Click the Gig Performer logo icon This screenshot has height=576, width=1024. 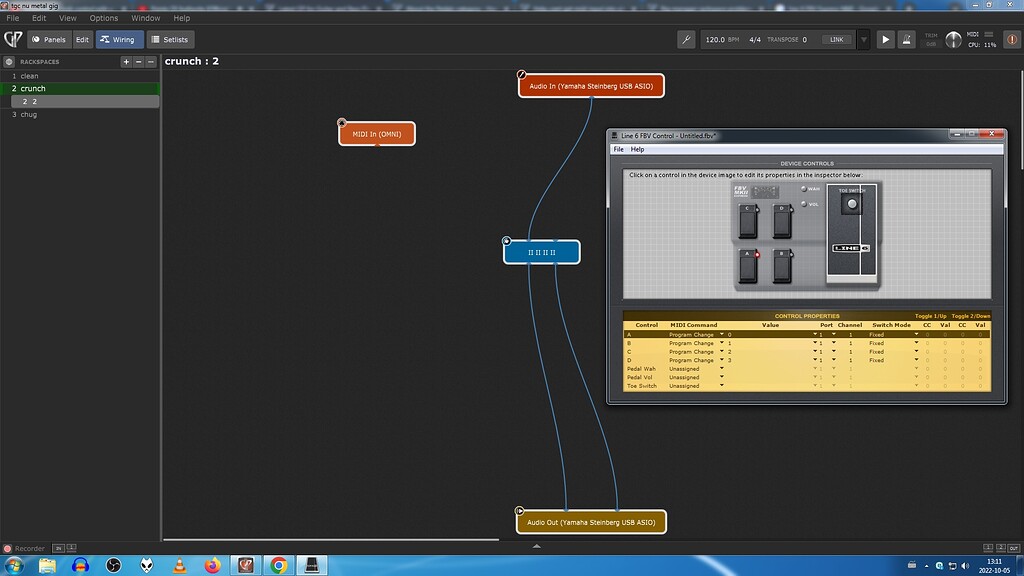point(13,39)
